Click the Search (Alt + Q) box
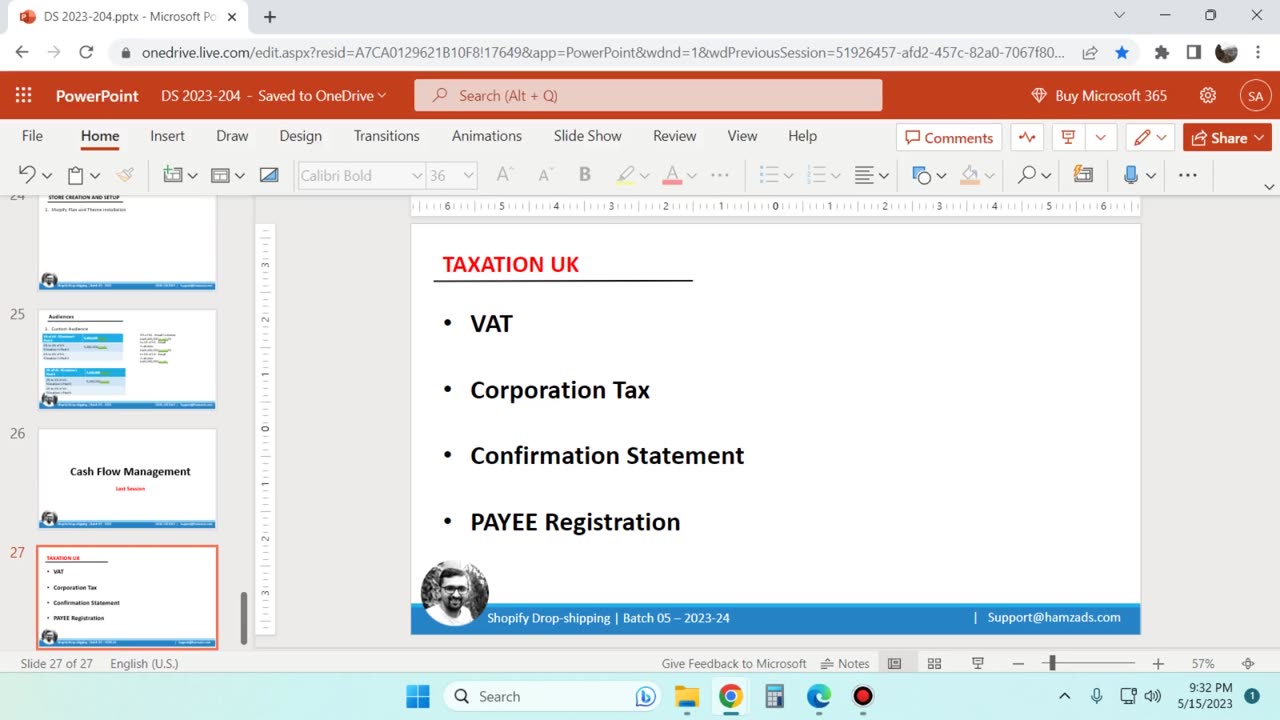Image resolution: width=1280 pixels, height=720 pixels. click(648, 96)
